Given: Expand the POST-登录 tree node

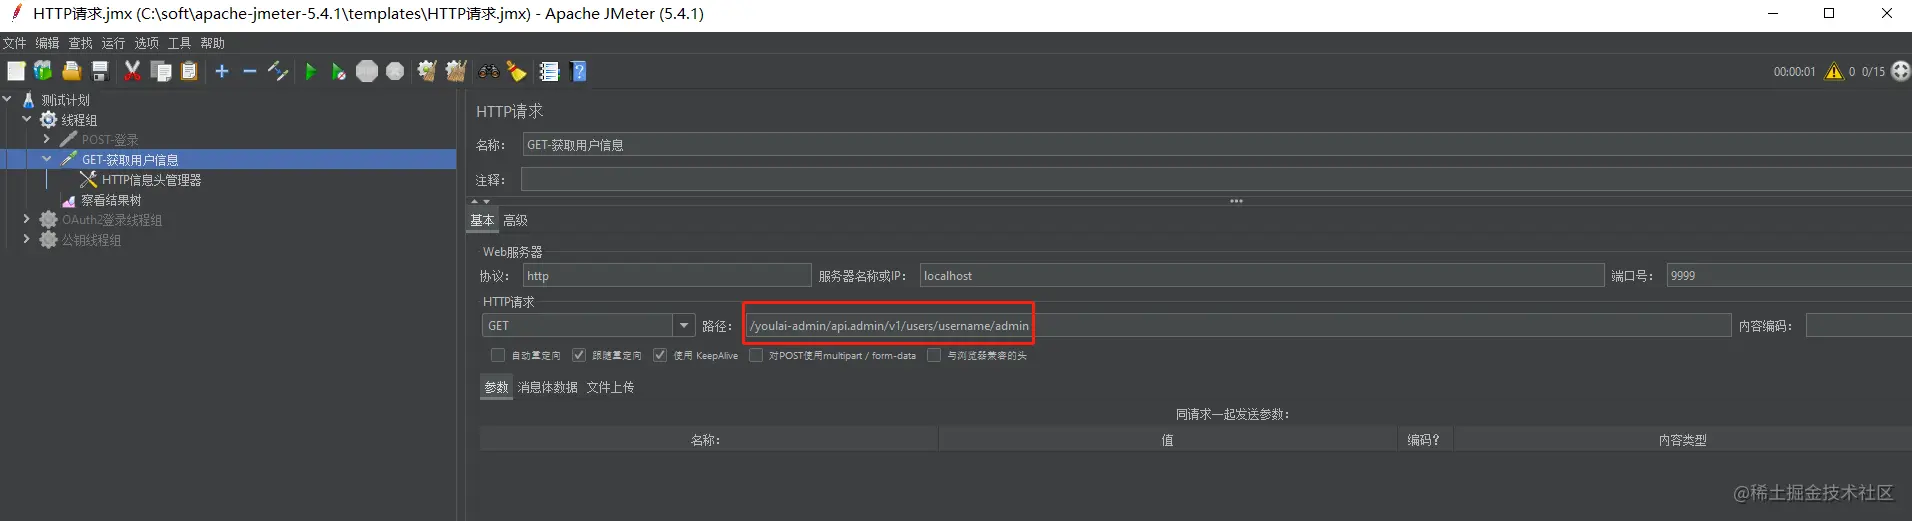Looking at the screenshot, I should (x=46, y=139).
